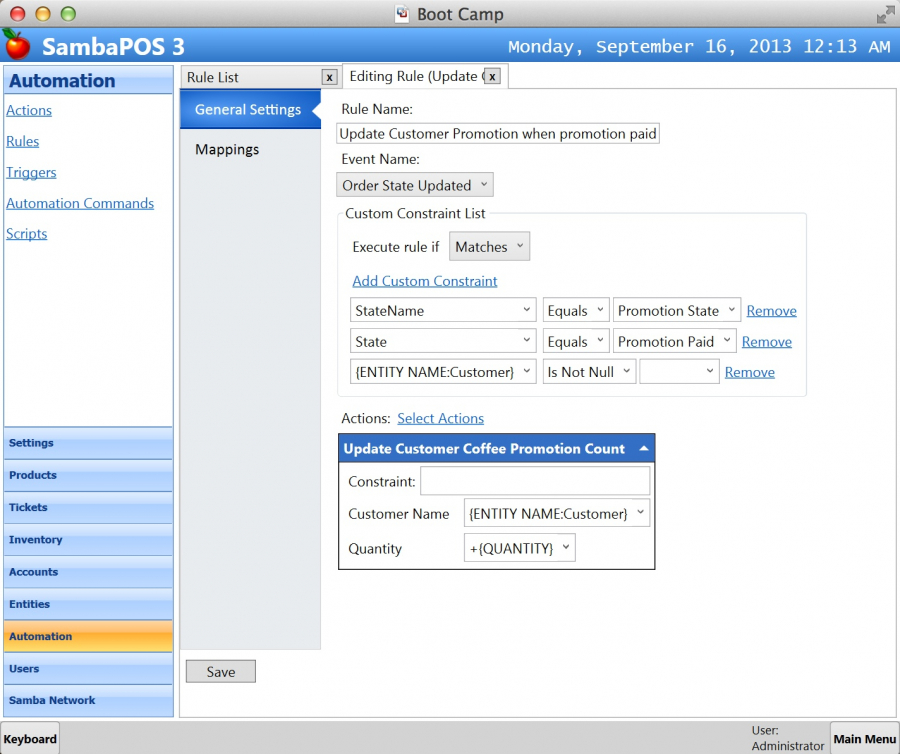The image size is (900, 754).
Task: Open the Quantity dropdown
Action: pos(519,548)
